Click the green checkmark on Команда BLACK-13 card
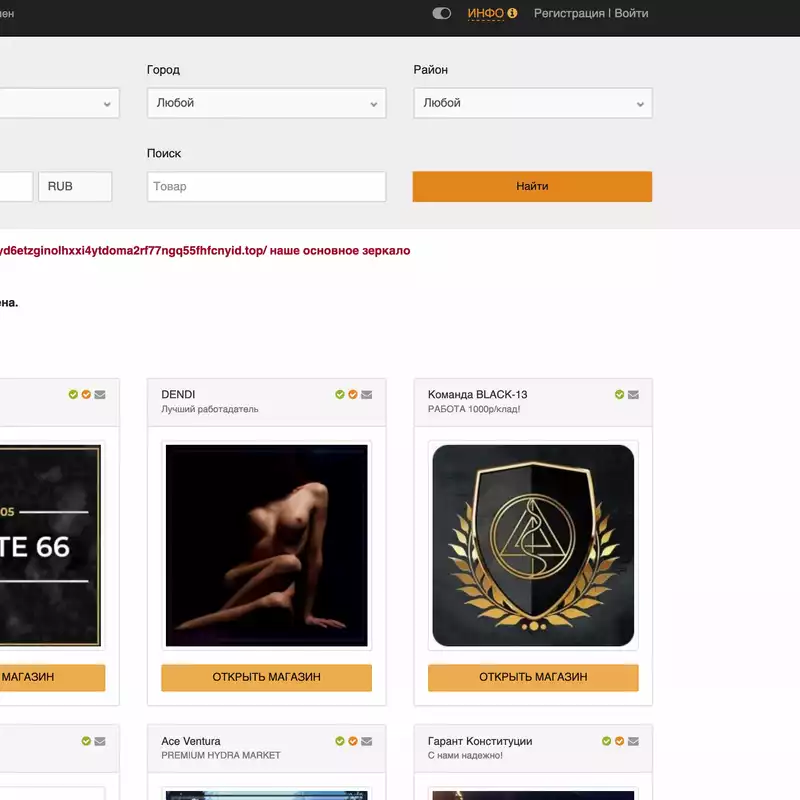Image resolution: width=800 pixels, height=800 pixels. pyautogui.click(x=620, y=395)
